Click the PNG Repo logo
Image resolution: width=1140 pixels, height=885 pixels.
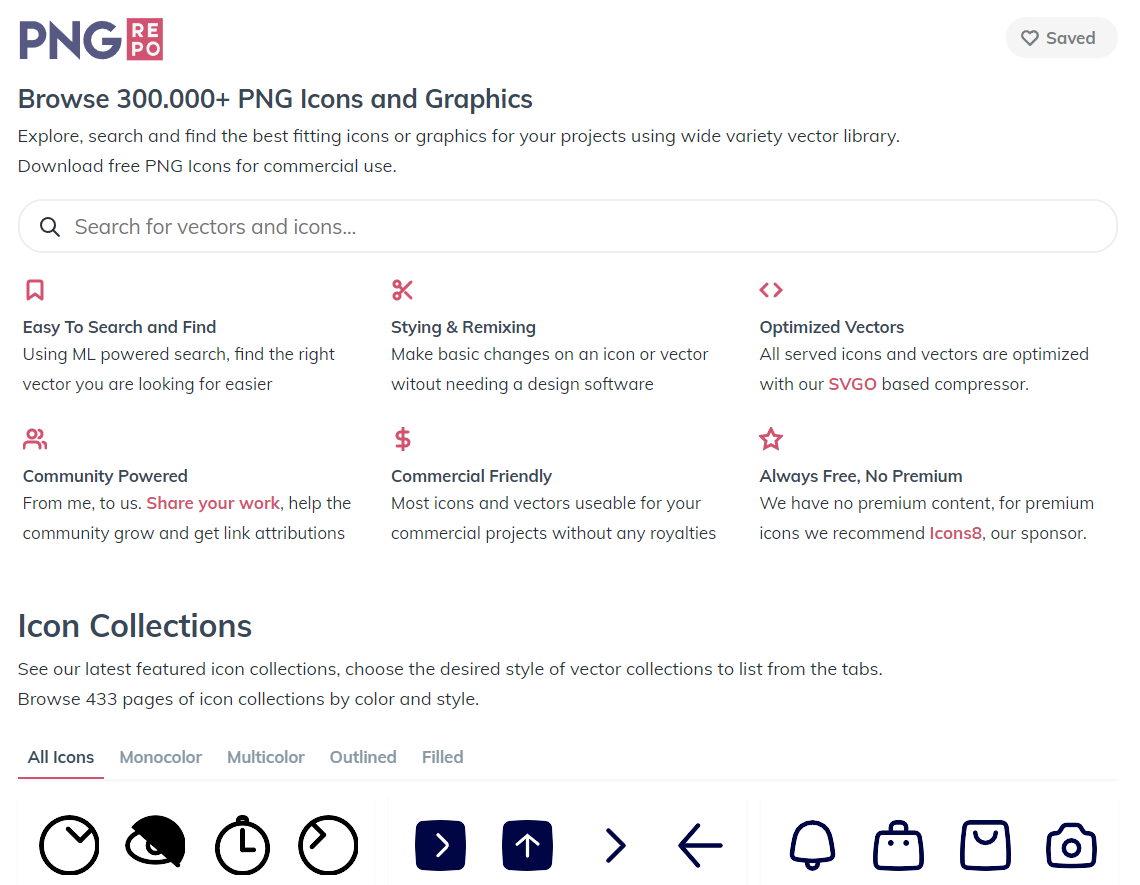coord(91,39)
